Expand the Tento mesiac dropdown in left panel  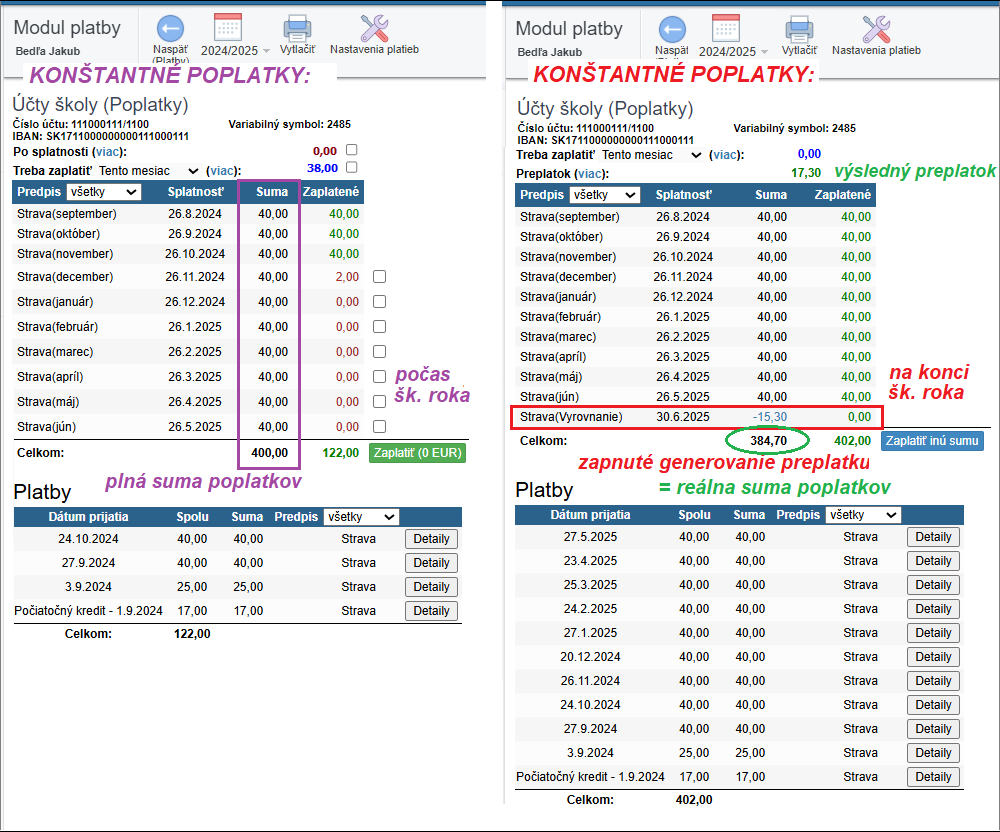149,171
